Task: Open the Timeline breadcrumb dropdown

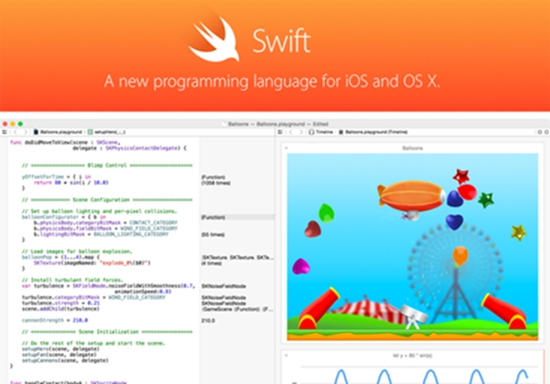Action: [321, 132]
